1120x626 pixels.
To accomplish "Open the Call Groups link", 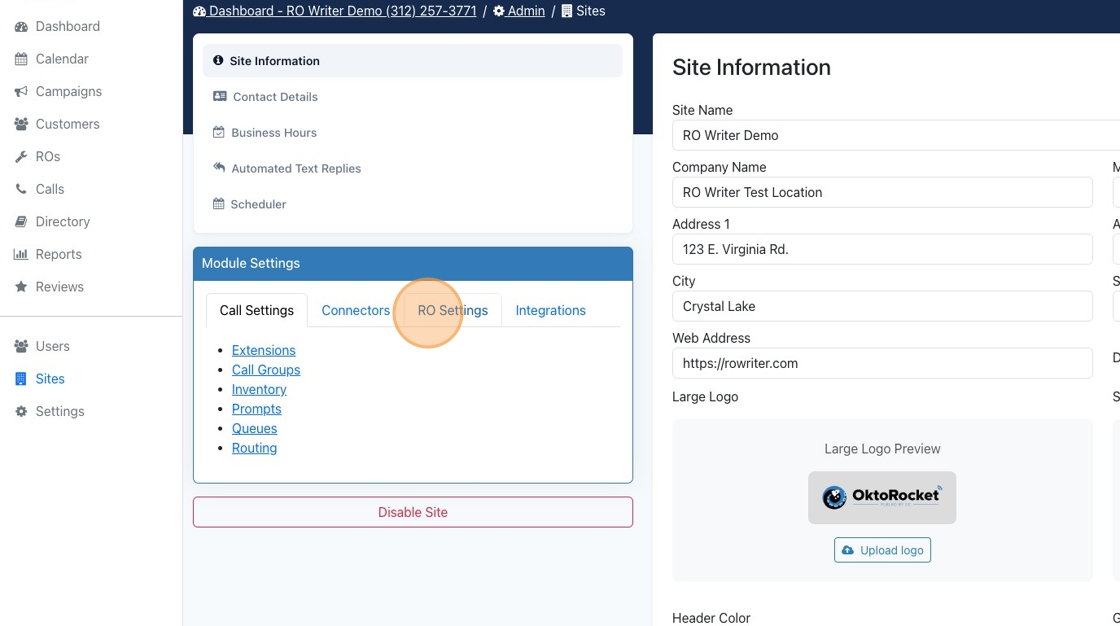I will [x=266, y=369].
